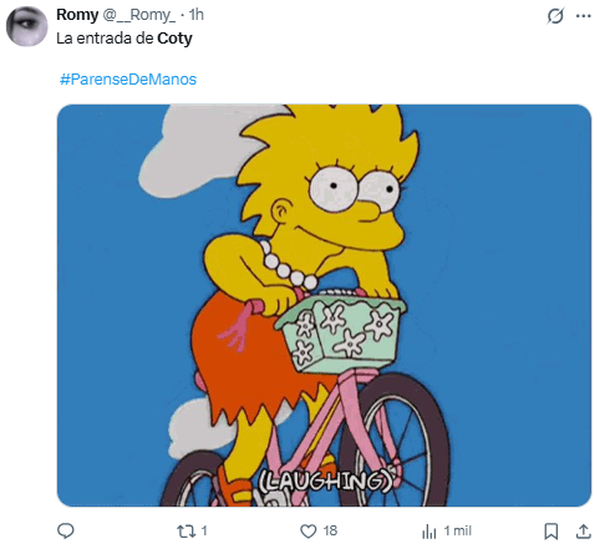Open the more options ellipsis menu
The height and width of the screenshot is (554, 610).
tap(584, 16)
